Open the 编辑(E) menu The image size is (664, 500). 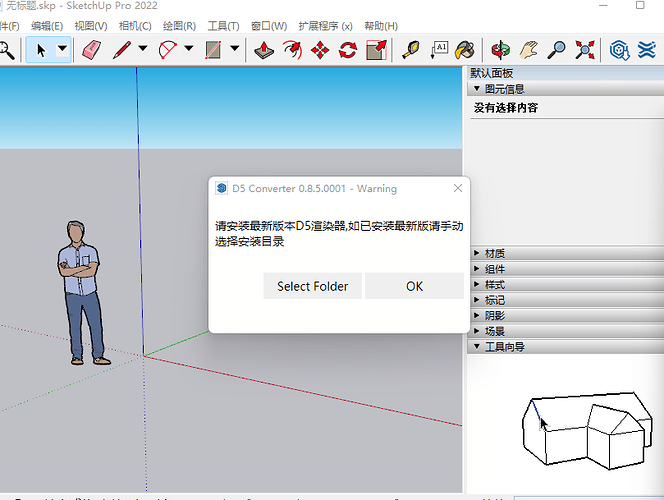pyautogui.click(x=47, y=26)
